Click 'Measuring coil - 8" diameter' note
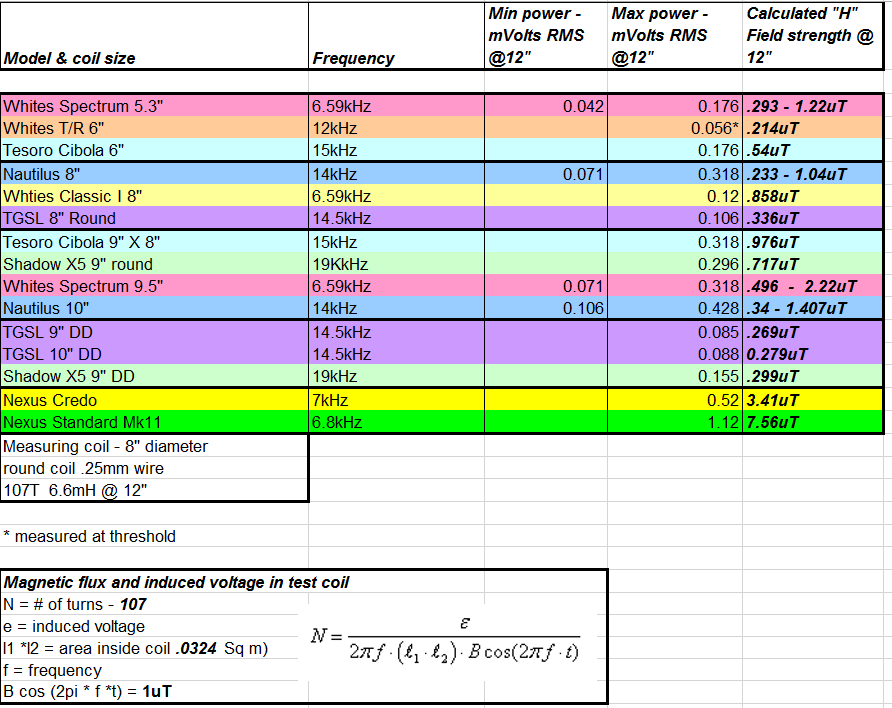Image resolution: width=892 pixels, height=708 pixels. click(155, 446)
